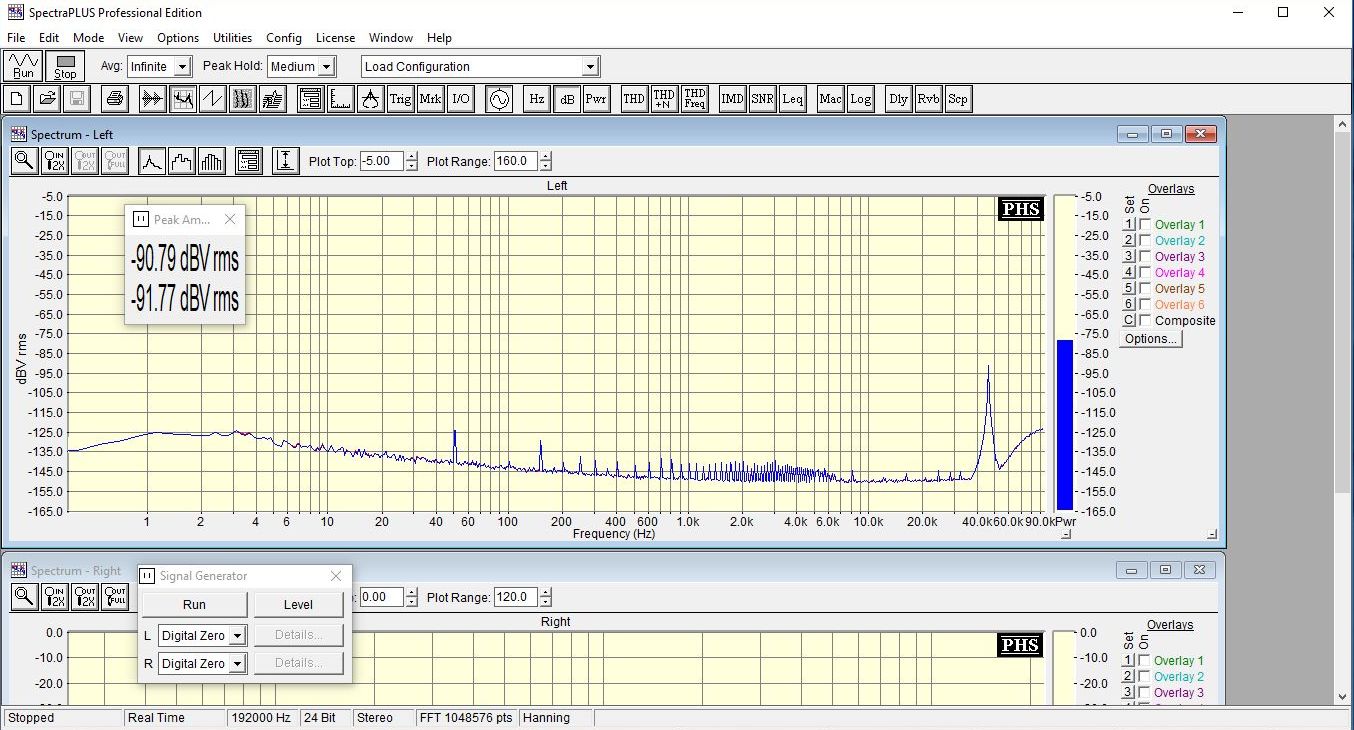The width and height of the screenshot is (1354, 730).
Task: Check the Overlay 4 checkbox
Action: click(x=1145, y=273)
